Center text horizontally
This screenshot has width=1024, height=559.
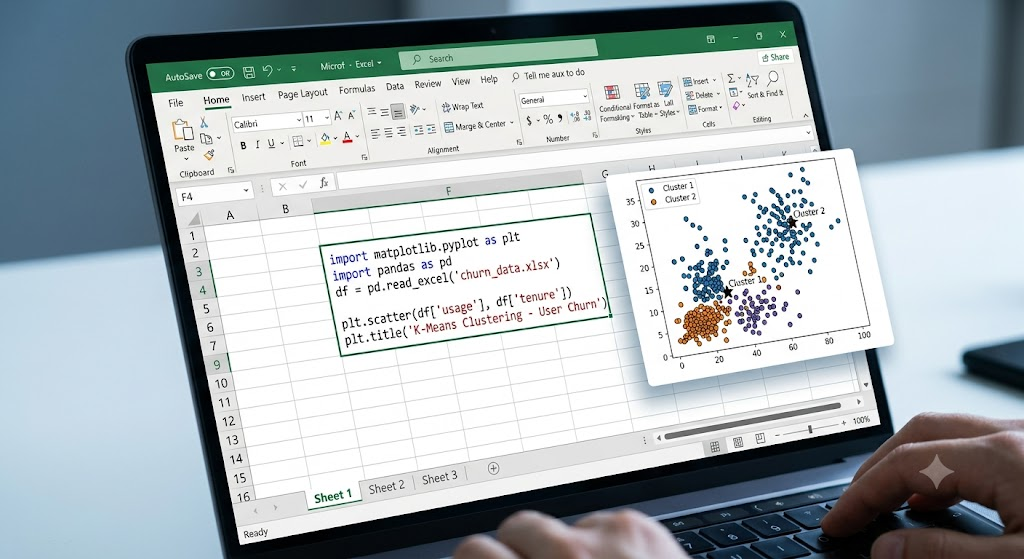388,133
